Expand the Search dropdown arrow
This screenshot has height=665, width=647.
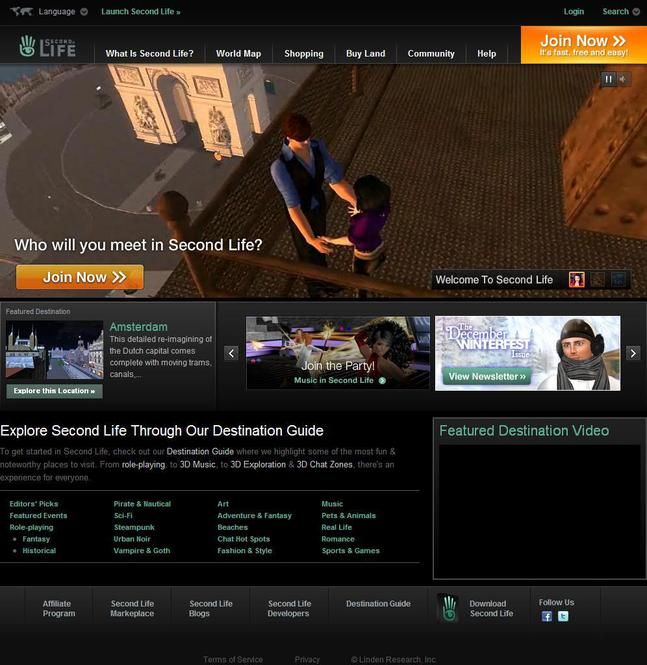pos(636,12)
